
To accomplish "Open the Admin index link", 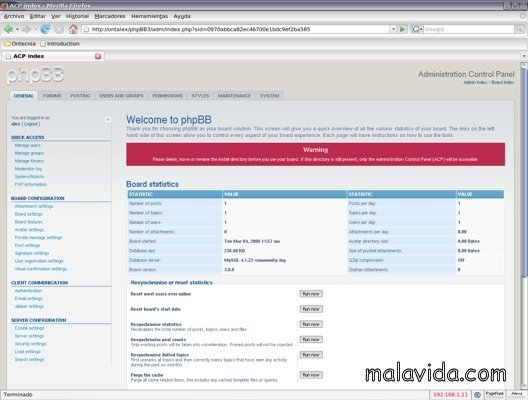I will click(475, 82).
